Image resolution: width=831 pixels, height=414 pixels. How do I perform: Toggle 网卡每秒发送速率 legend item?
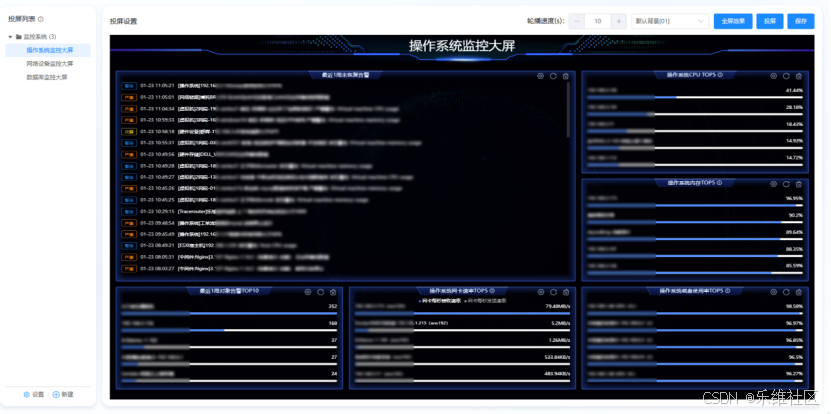click(485, 301)
